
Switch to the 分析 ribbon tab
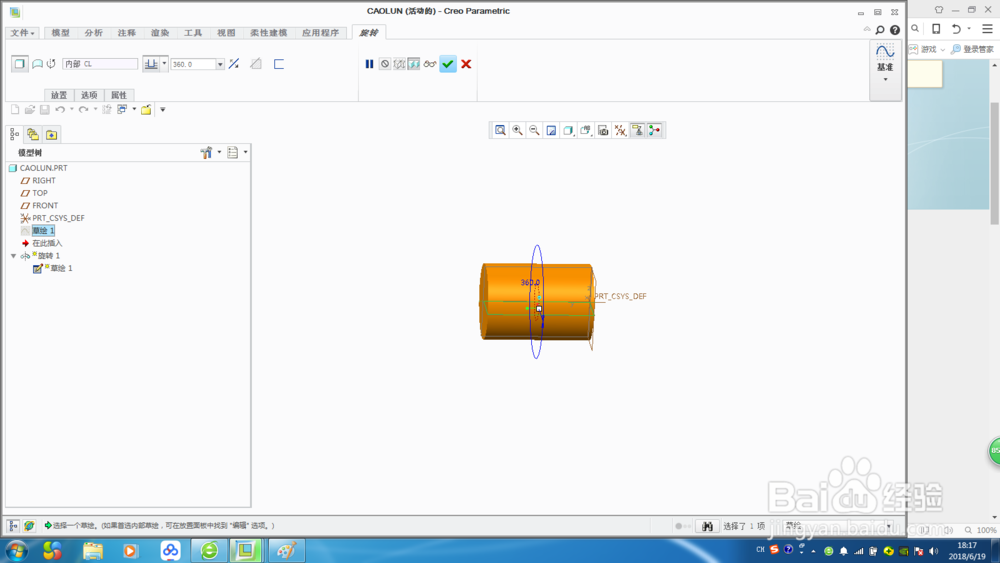94,33
